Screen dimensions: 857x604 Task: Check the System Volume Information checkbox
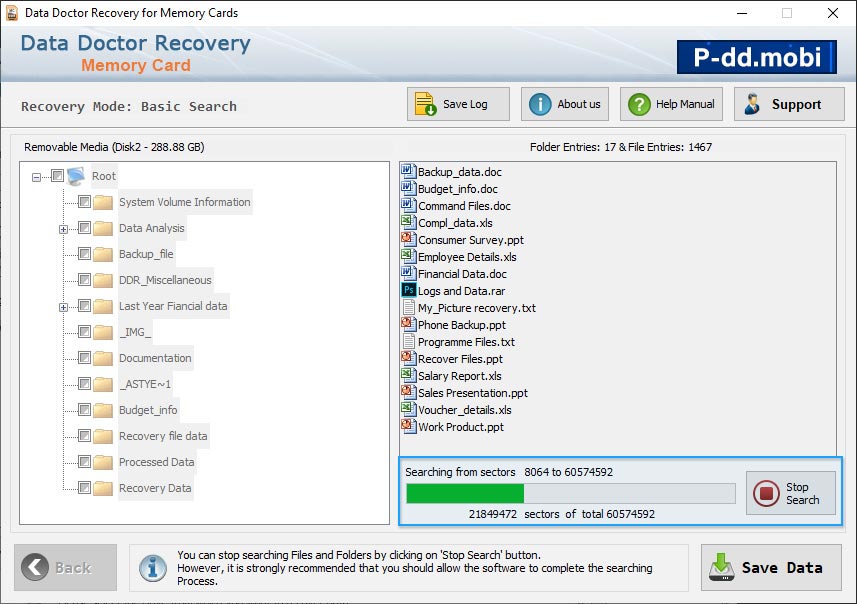click(x=84, y=202)
